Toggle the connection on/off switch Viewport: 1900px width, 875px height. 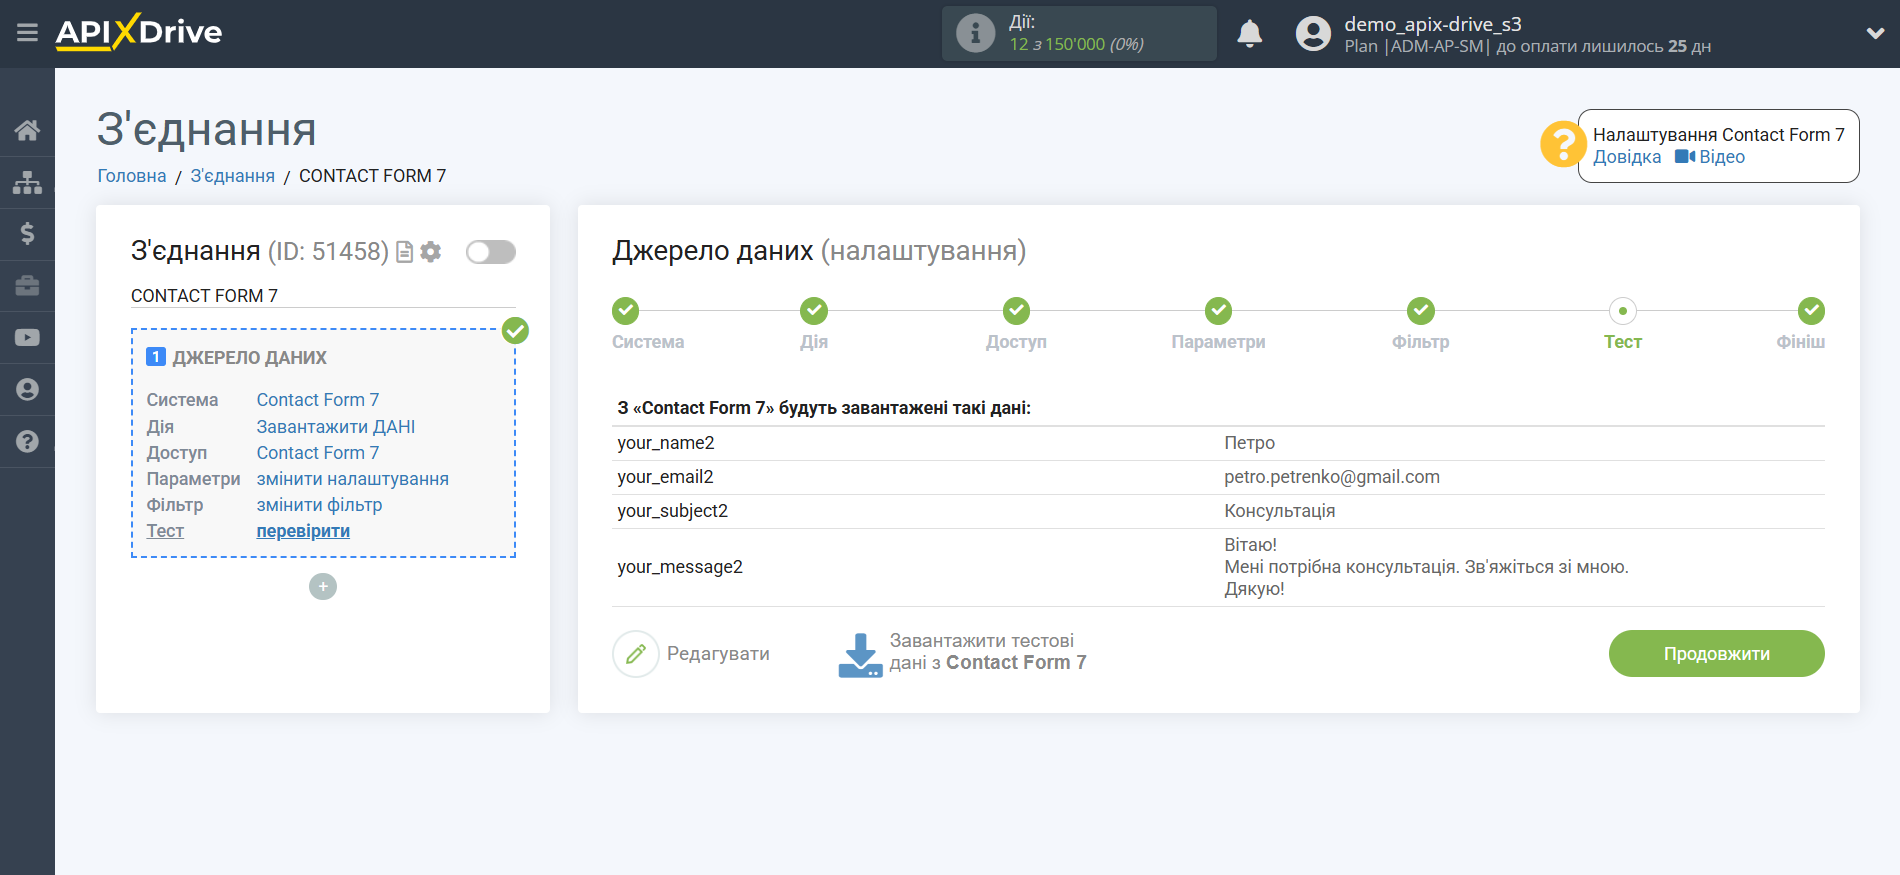coord(491,252)
